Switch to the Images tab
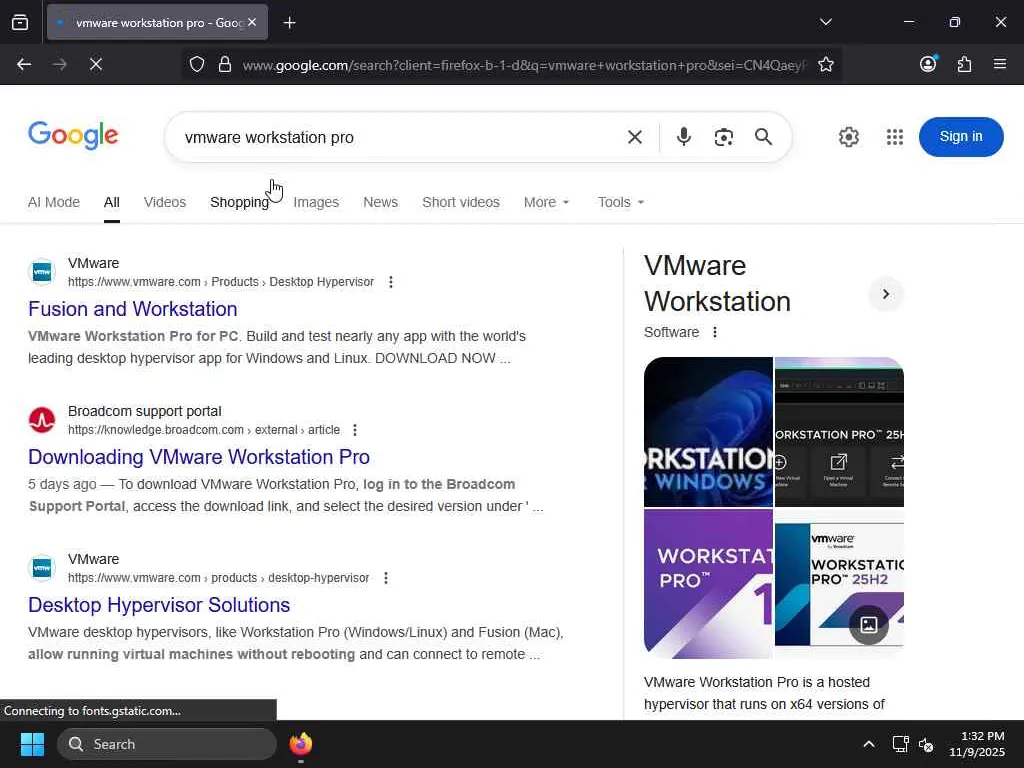This screenshot has width=1024, height=768. point(316,202)
